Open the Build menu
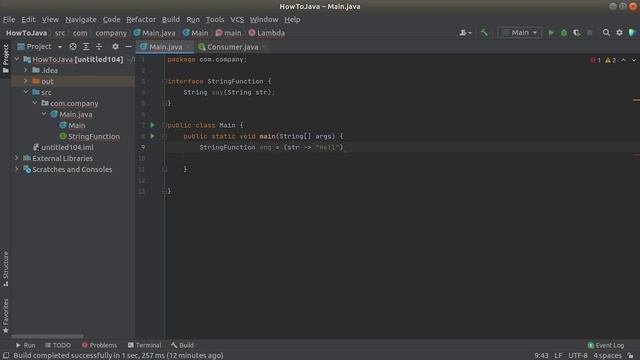 tap(171, 19)
